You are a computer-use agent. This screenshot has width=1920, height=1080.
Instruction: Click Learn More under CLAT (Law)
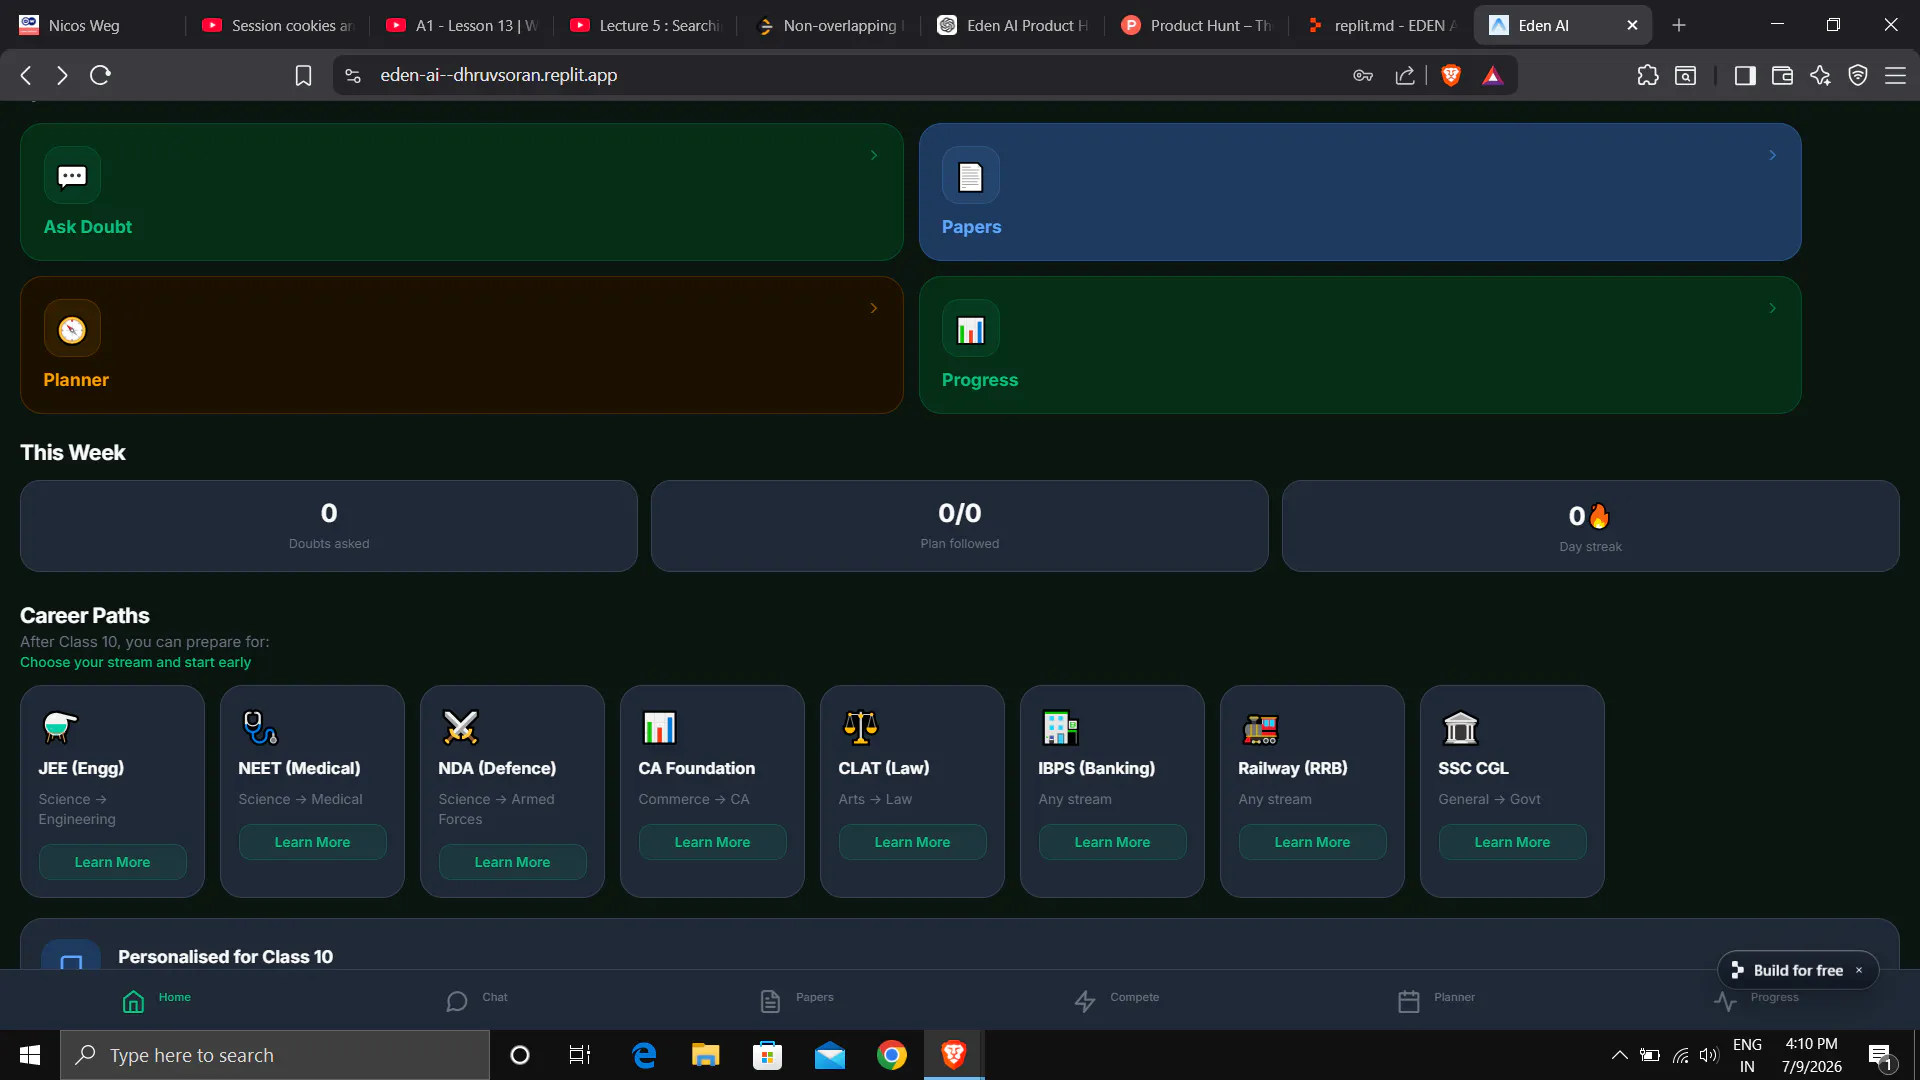[x=912, y=842]
